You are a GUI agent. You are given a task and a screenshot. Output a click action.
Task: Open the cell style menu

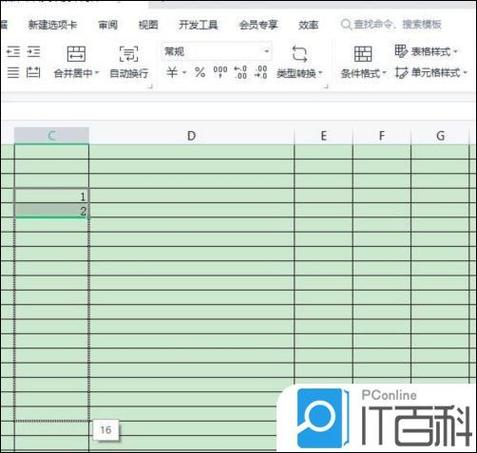431,72
